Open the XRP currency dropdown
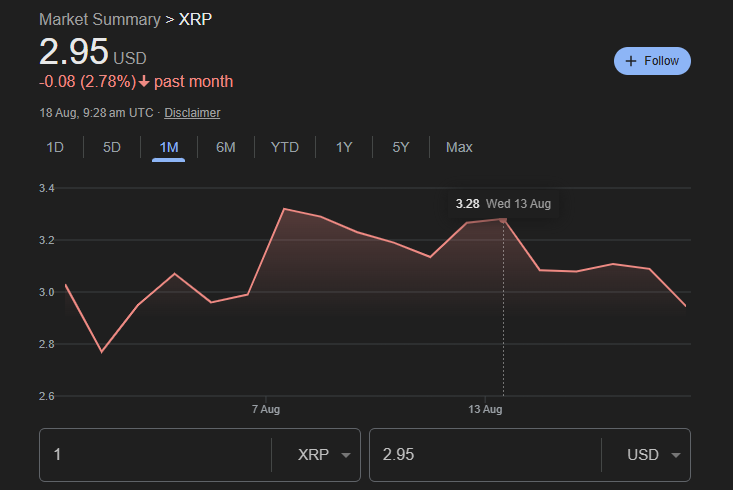733x490 pixels. (323, 454)
